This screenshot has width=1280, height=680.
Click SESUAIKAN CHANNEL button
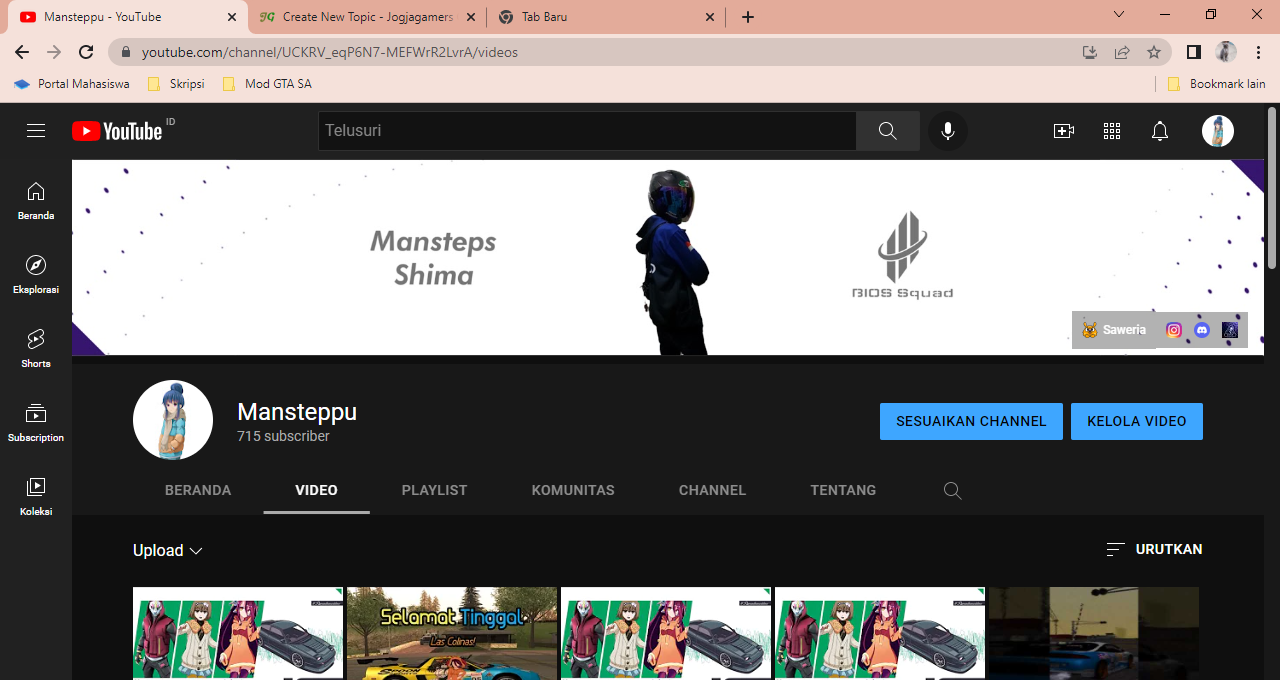(x=971, y=422)
